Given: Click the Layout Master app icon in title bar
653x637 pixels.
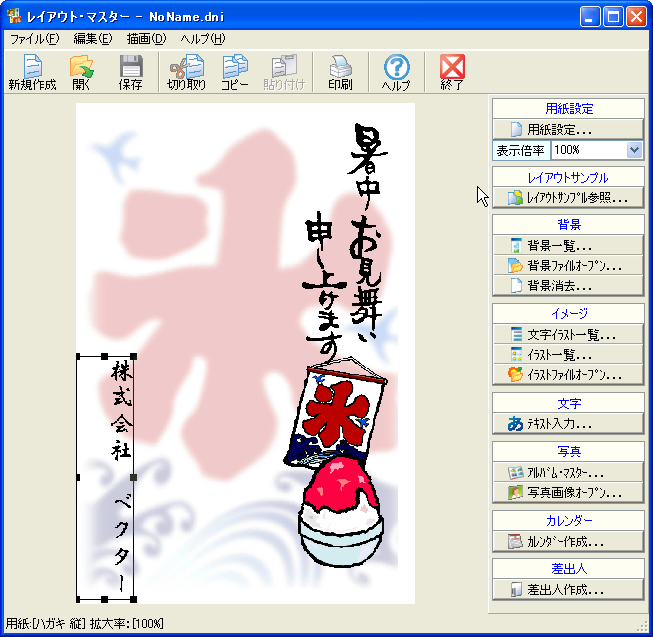Looking at the screenshot, I should (14, 16).
